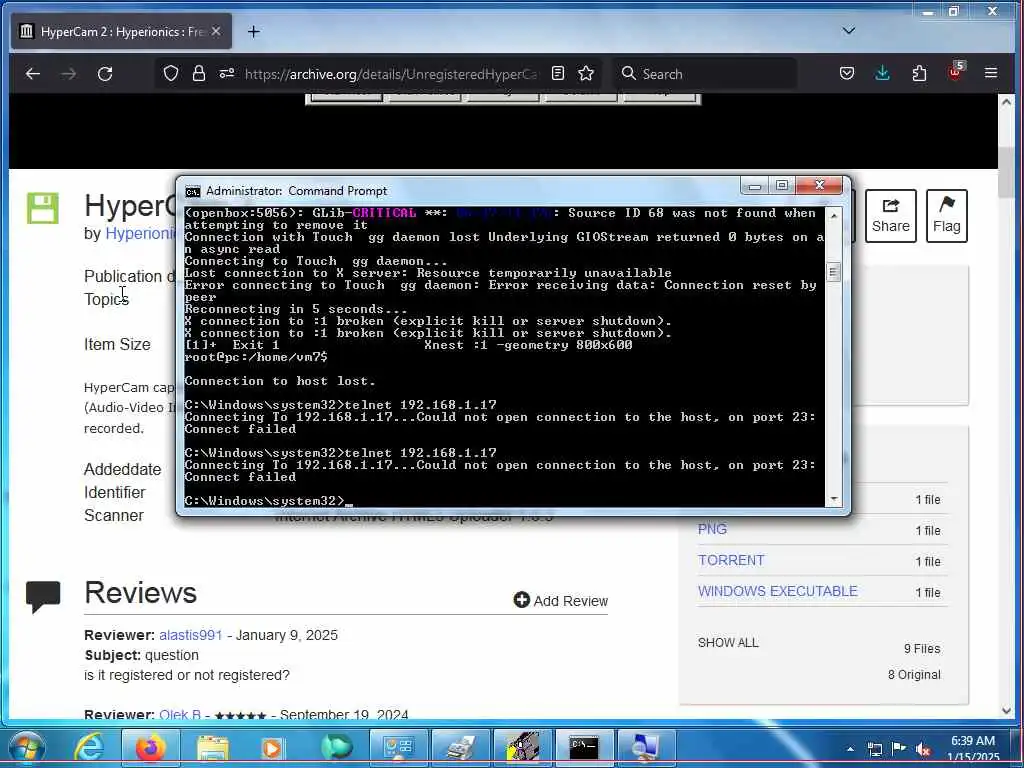Click the Firefox Search box
The image size is (1024, 768).
(704, 74)
